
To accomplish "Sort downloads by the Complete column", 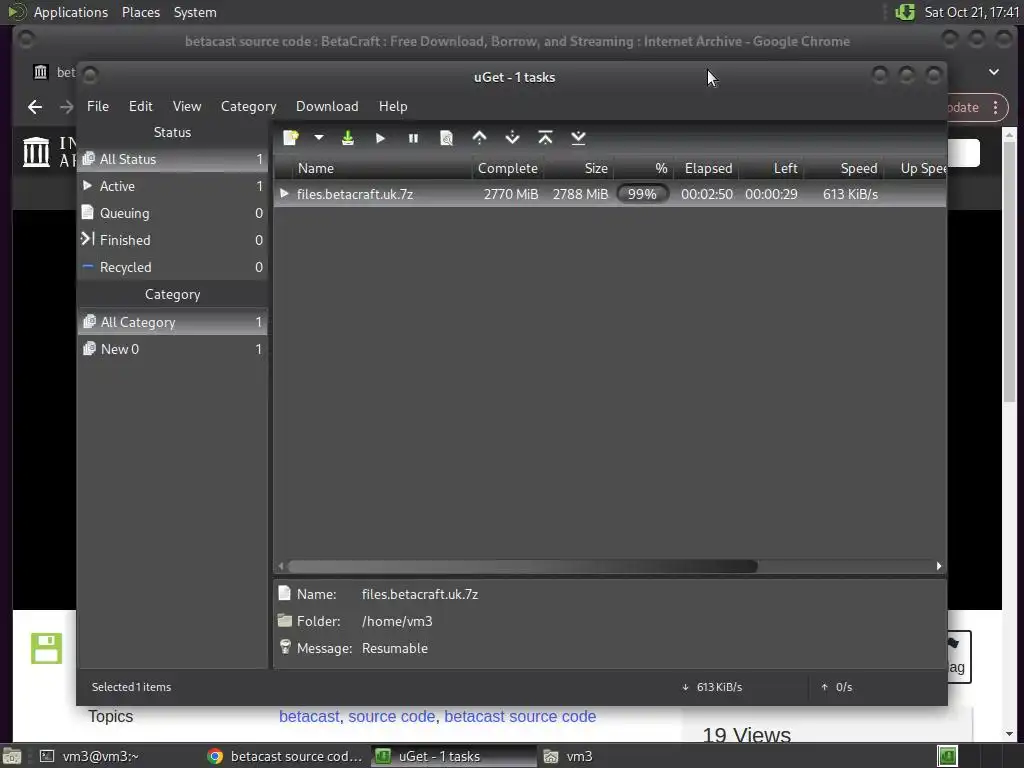I will (507, 168).
